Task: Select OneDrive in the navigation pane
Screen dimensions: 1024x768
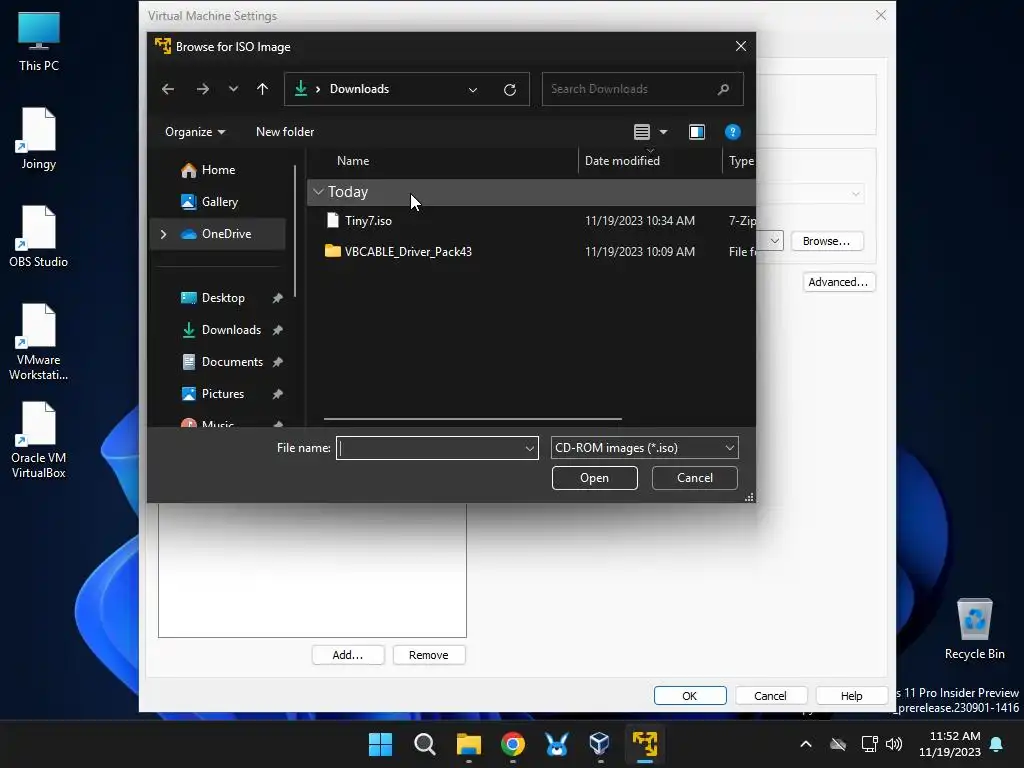Action: tap(226, 234)
